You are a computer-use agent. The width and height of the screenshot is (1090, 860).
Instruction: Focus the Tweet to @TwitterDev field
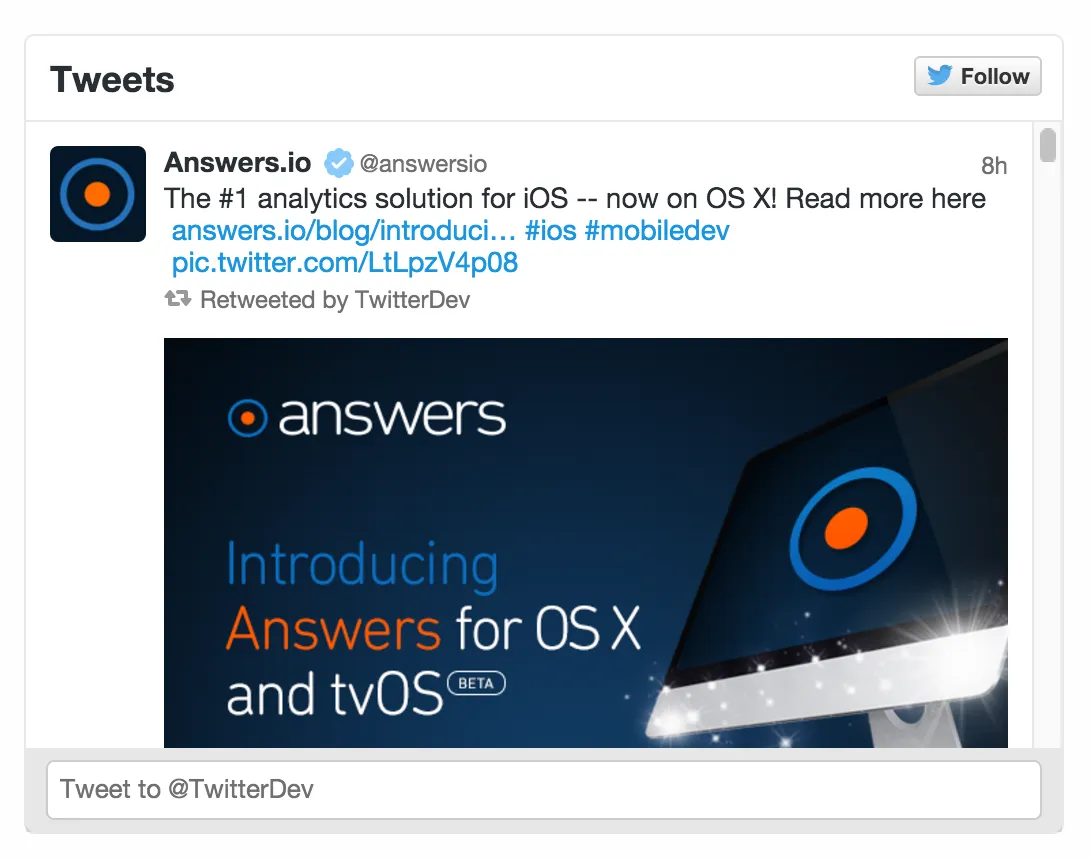tap(544, 790)
